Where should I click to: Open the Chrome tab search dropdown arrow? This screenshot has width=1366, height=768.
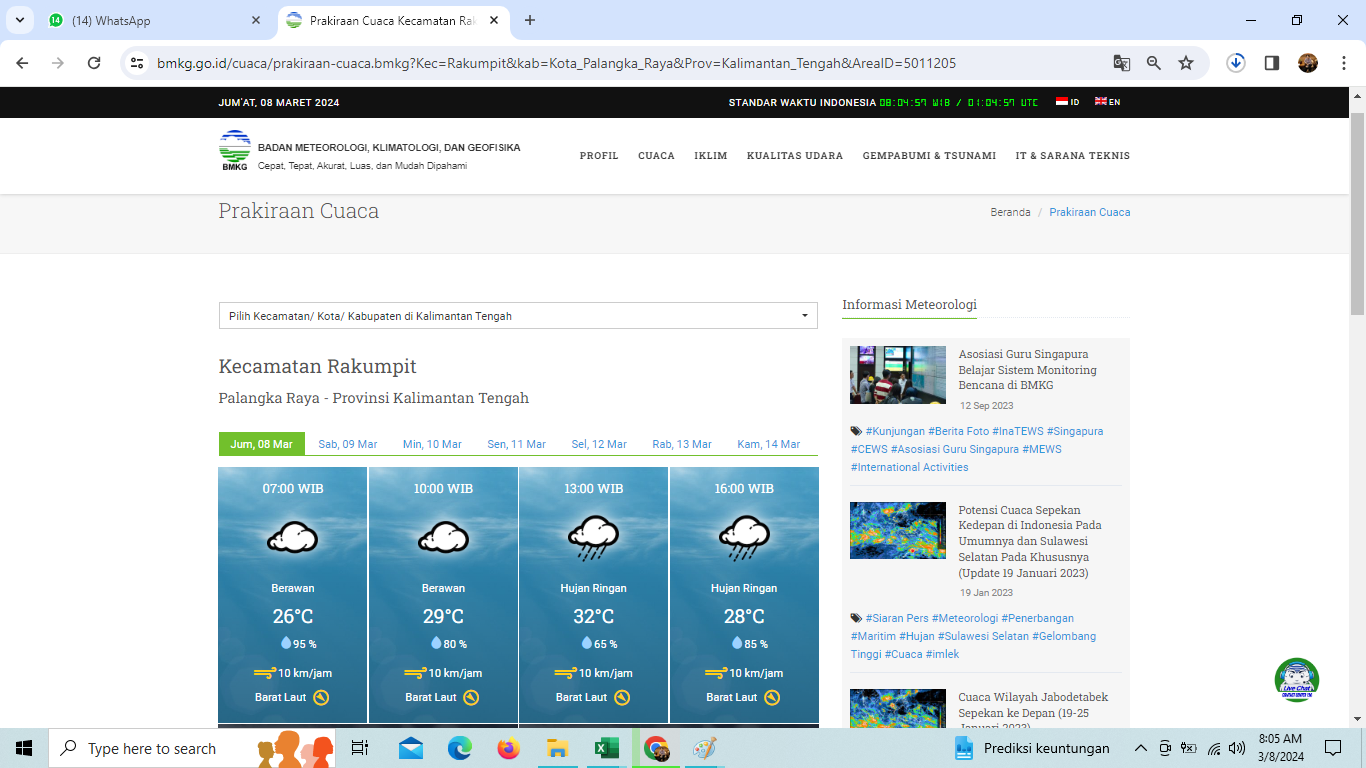[19, 20]
